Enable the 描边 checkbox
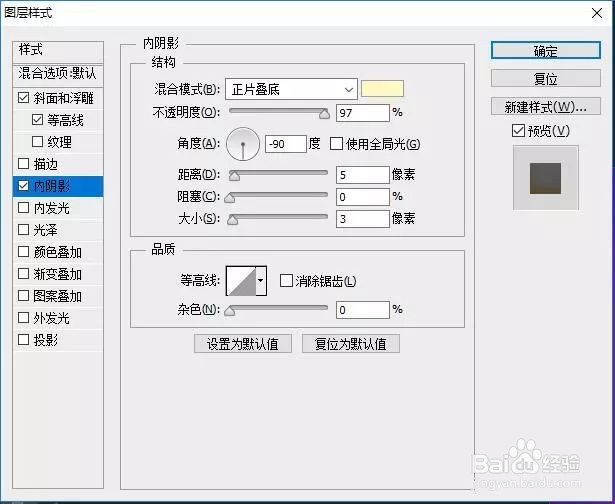This screenshot has height=504, width=615. [24, 163]
